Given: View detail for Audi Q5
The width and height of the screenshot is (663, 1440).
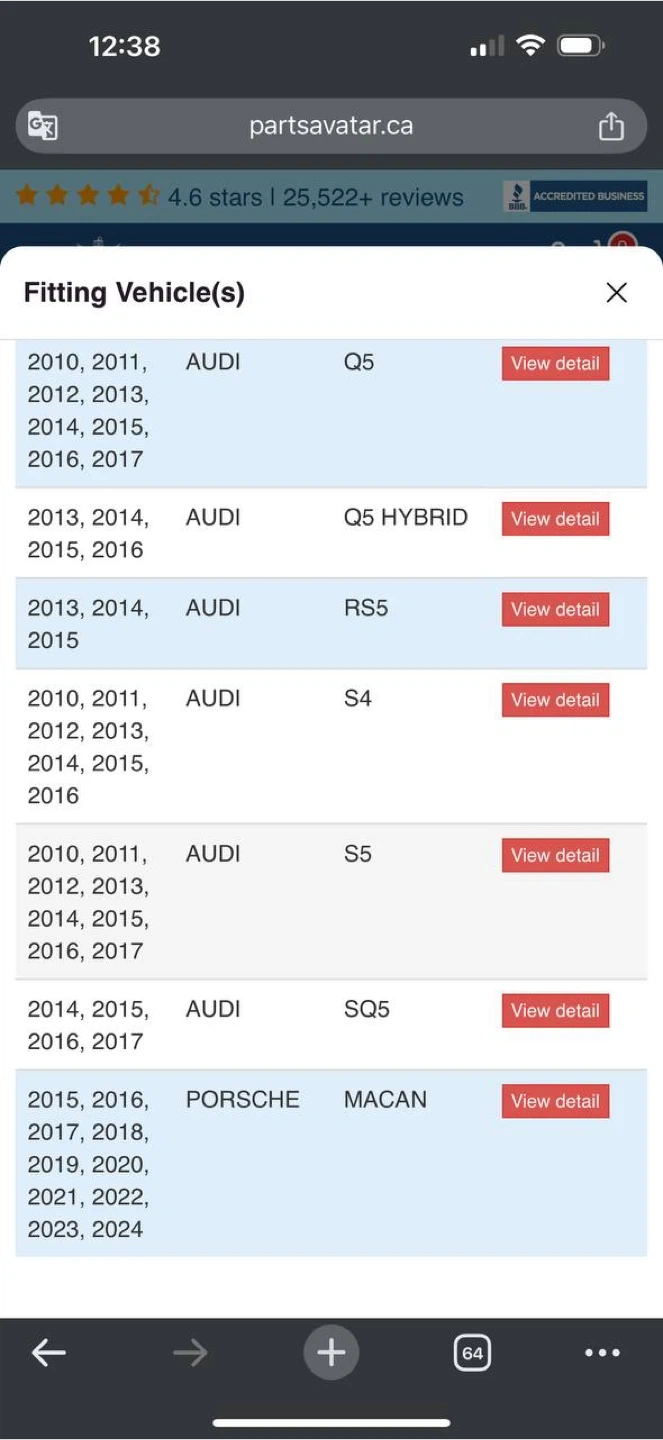Looking at the screenshot, I should [555, 364].
